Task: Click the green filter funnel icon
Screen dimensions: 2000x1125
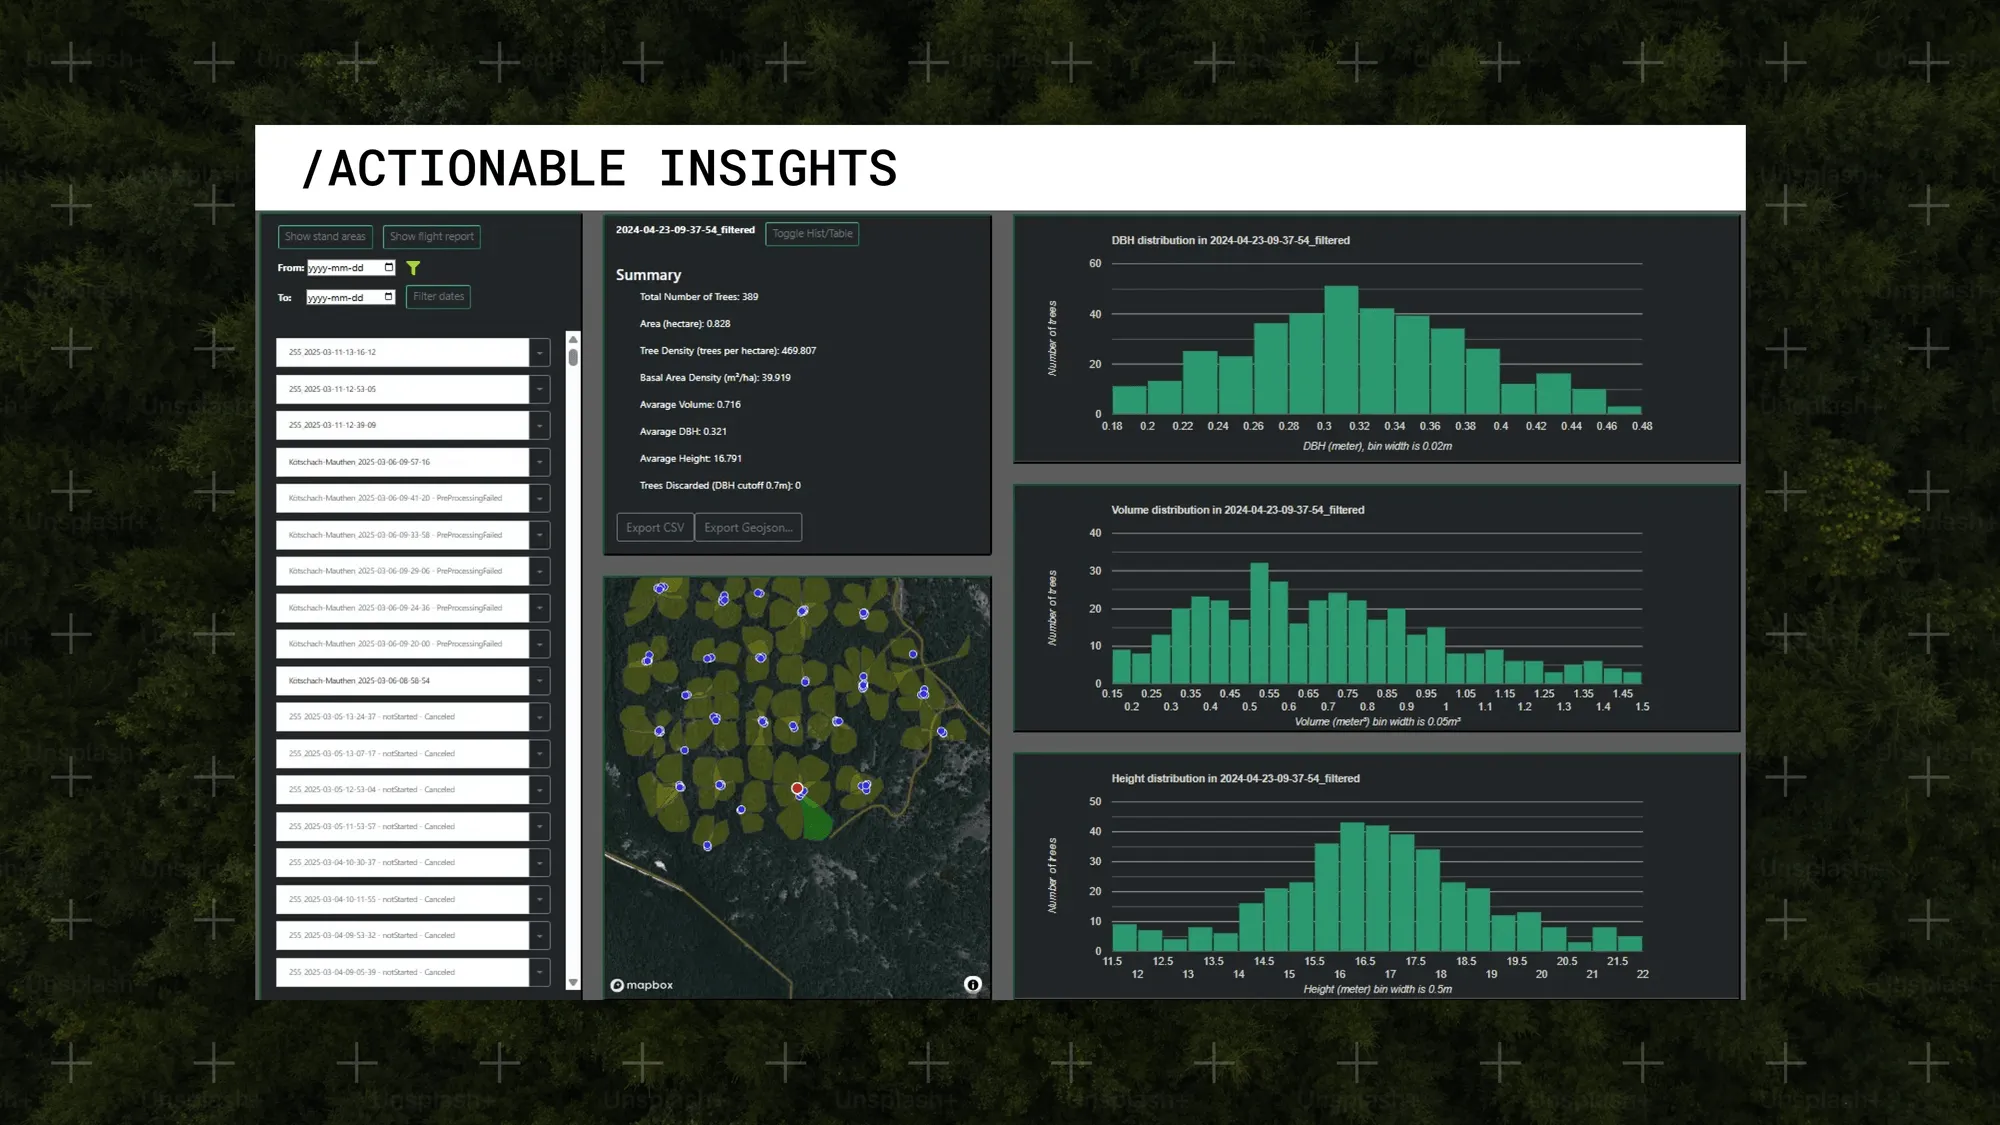Action: (414, 267)
